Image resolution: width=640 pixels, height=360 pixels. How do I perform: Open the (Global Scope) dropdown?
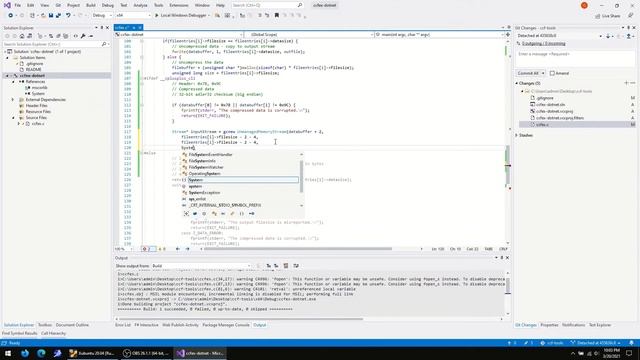(x=309, y=35)
